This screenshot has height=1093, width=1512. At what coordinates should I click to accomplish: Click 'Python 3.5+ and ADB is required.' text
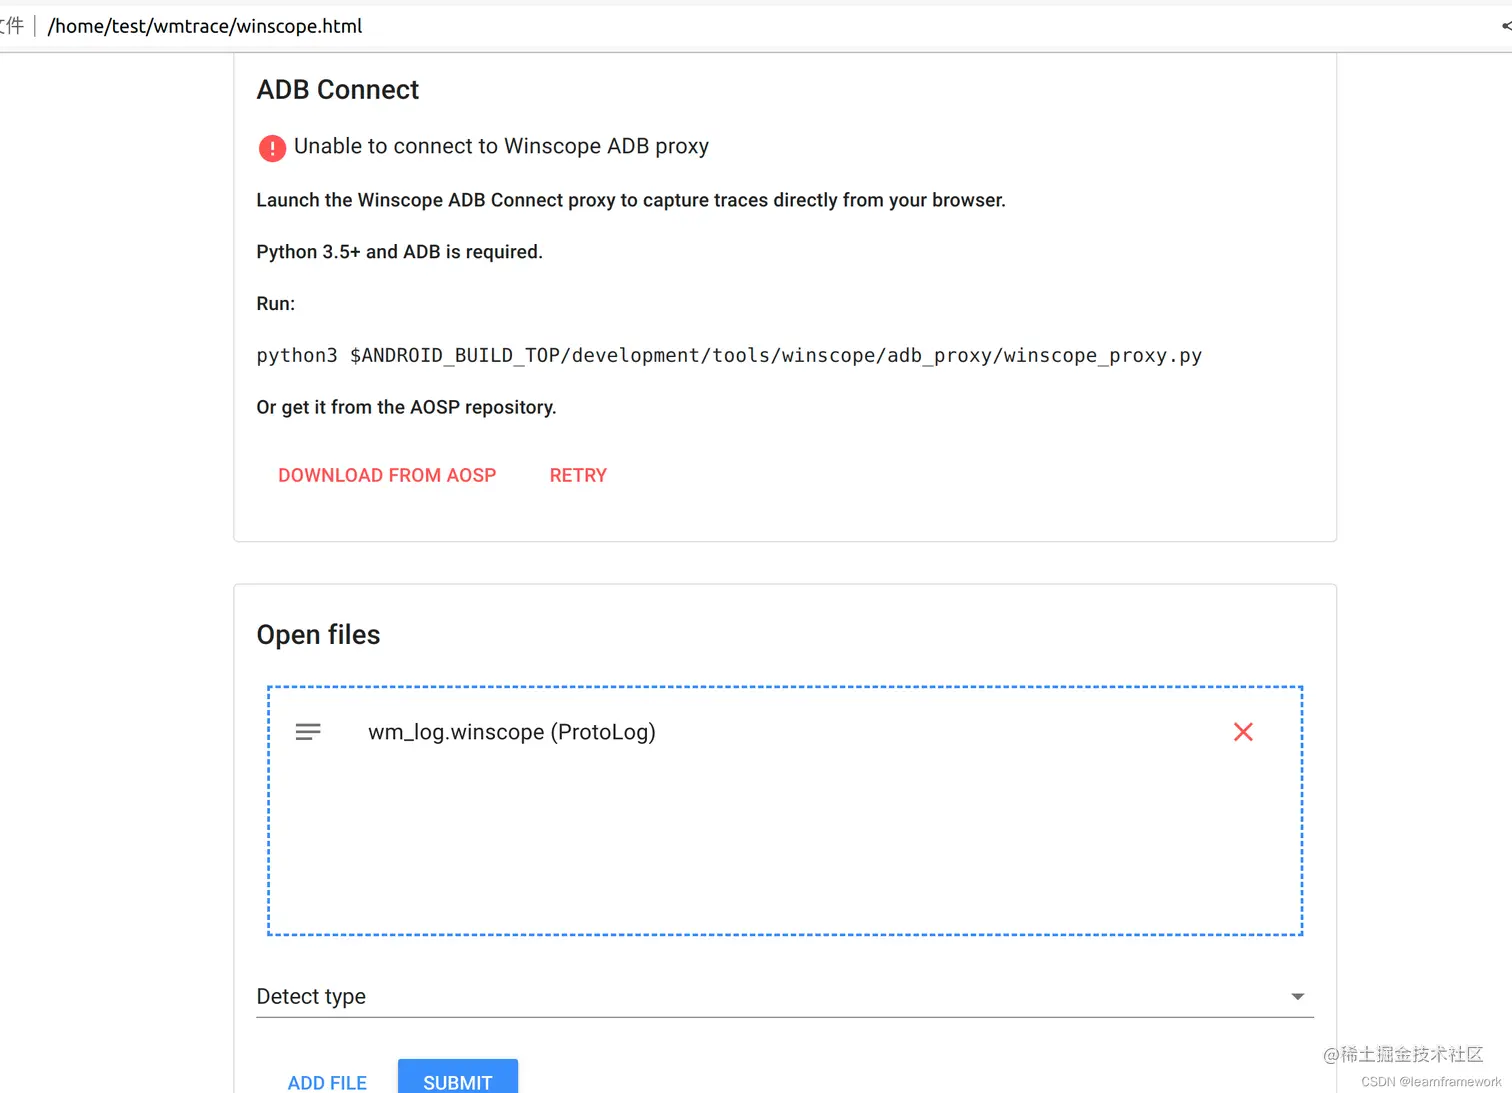[399, 252]
